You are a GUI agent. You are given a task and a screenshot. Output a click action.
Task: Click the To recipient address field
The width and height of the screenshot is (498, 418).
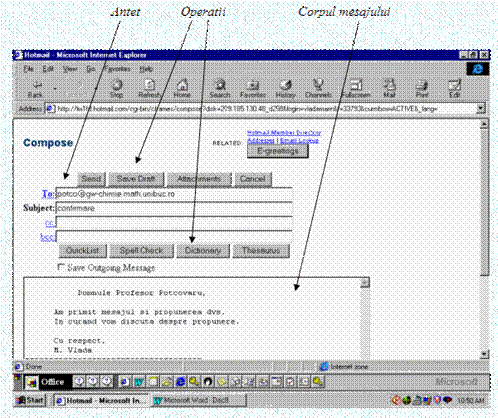click(x=174, y=194)
